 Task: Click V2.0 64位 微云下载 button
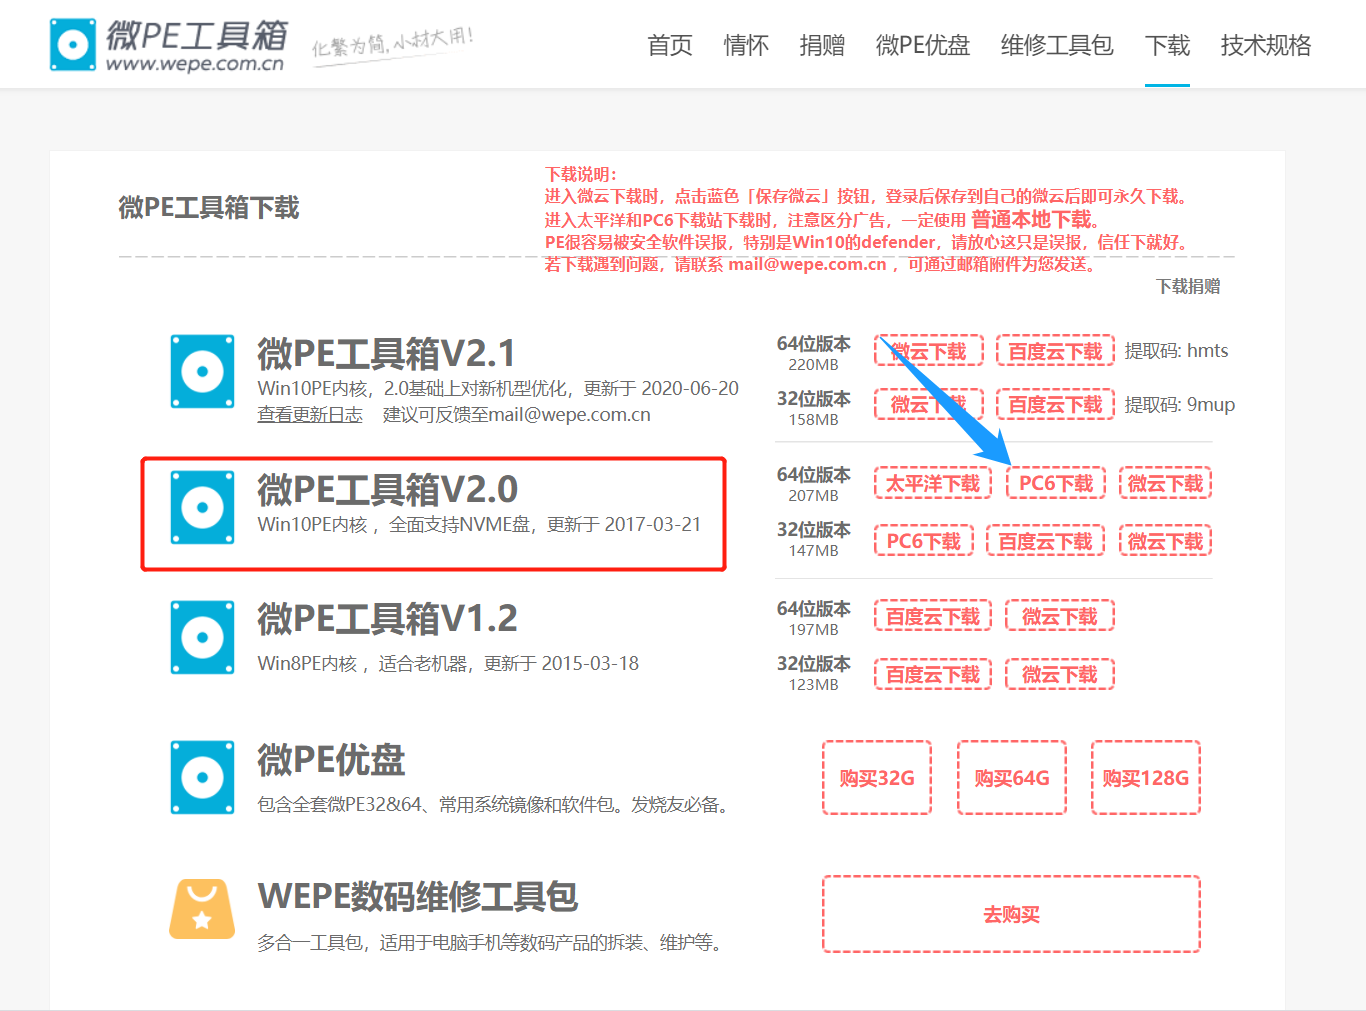click(x=1166, y=483)
